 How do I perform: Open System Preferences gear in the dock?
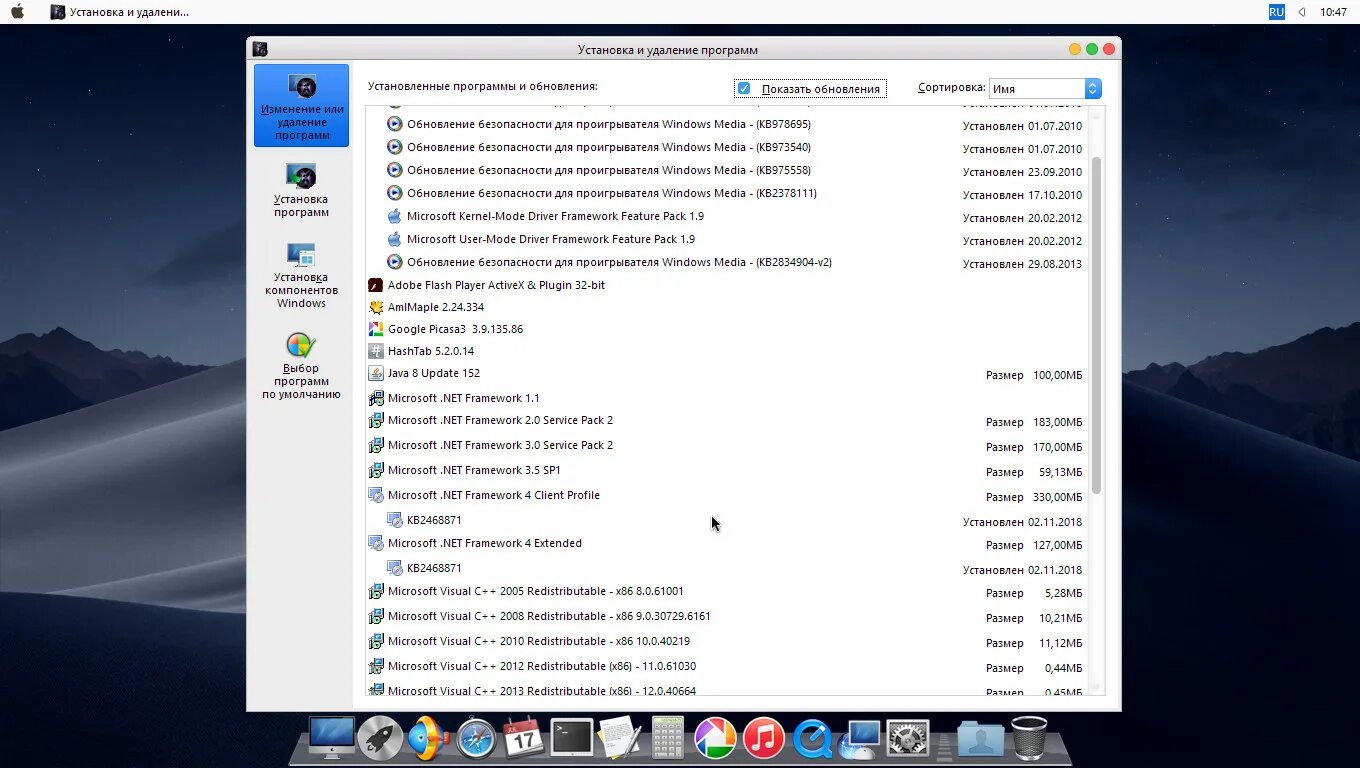click(908, 738)
